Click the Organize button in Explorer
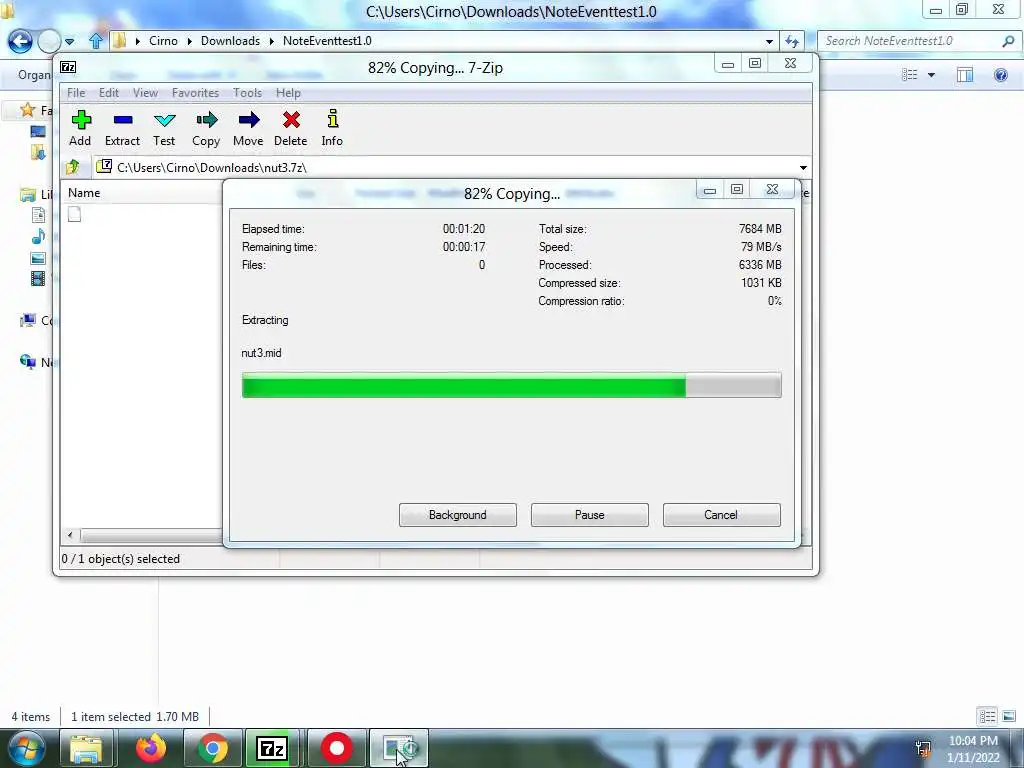Image resolution: width=1024 pixels, height=768 pixels. (34, 74)
